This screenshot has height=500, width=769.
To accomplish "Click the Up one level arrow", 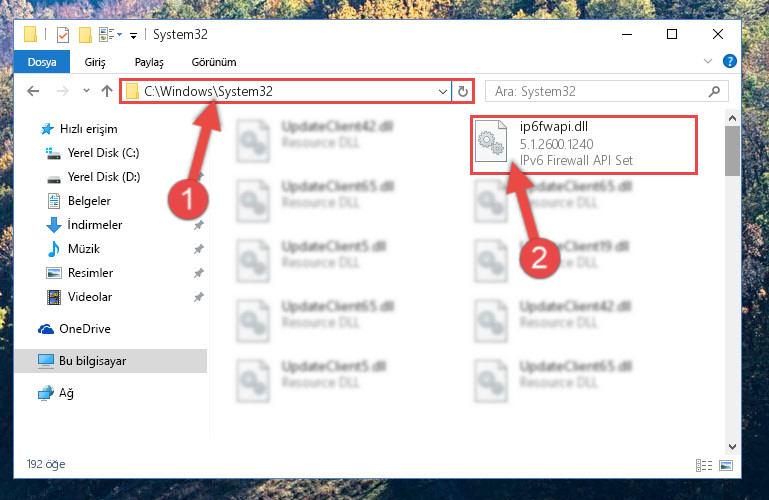I will 107,91.
